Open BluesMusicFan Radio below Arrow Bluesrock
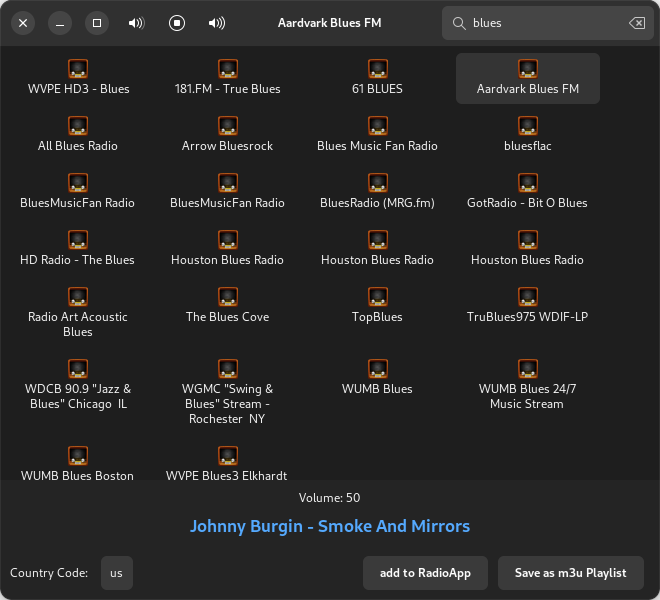The image size is (660, 600). click(x=228, y=192)
